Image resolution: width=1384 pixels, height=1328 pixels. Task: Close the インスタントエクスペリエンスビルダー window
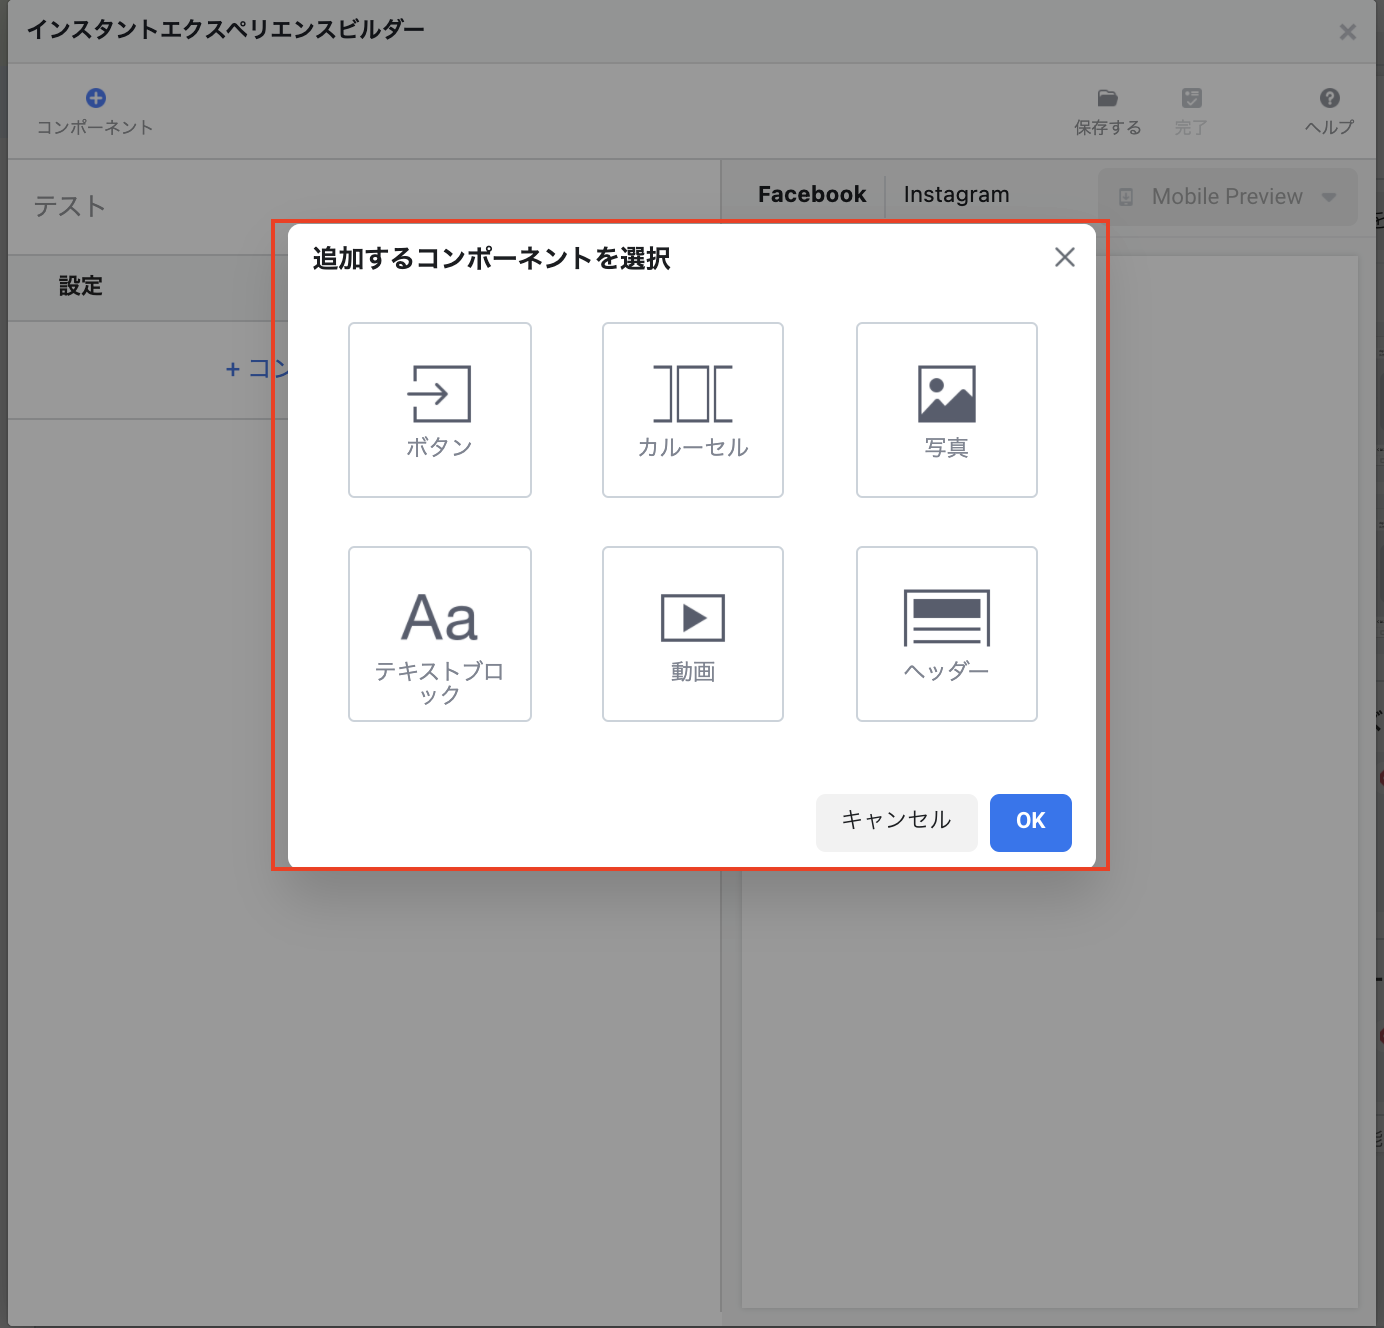[x=1347, y=32]
